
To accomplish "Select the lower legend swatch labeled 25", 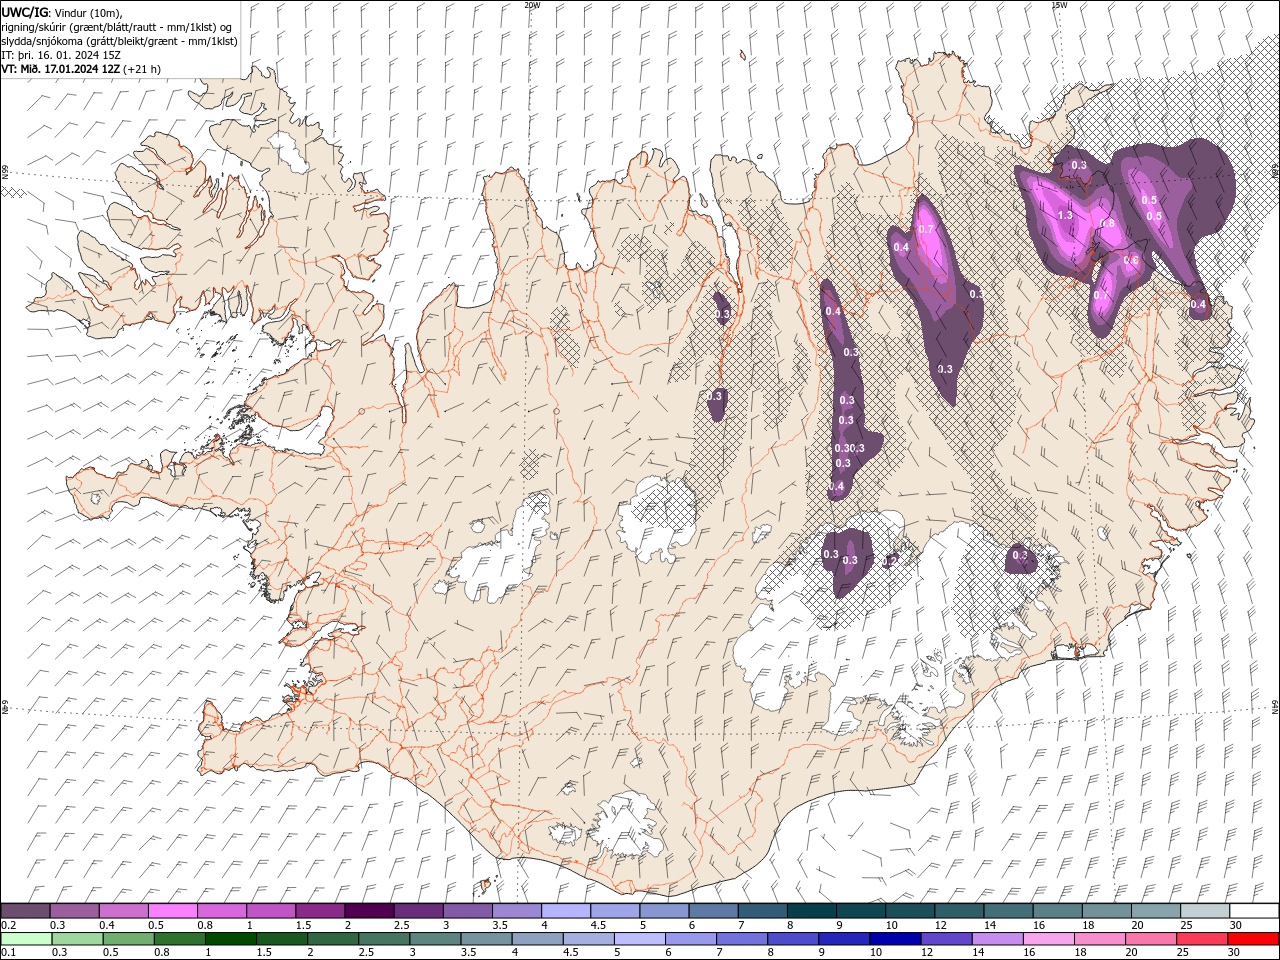I will click(1202, 939).
